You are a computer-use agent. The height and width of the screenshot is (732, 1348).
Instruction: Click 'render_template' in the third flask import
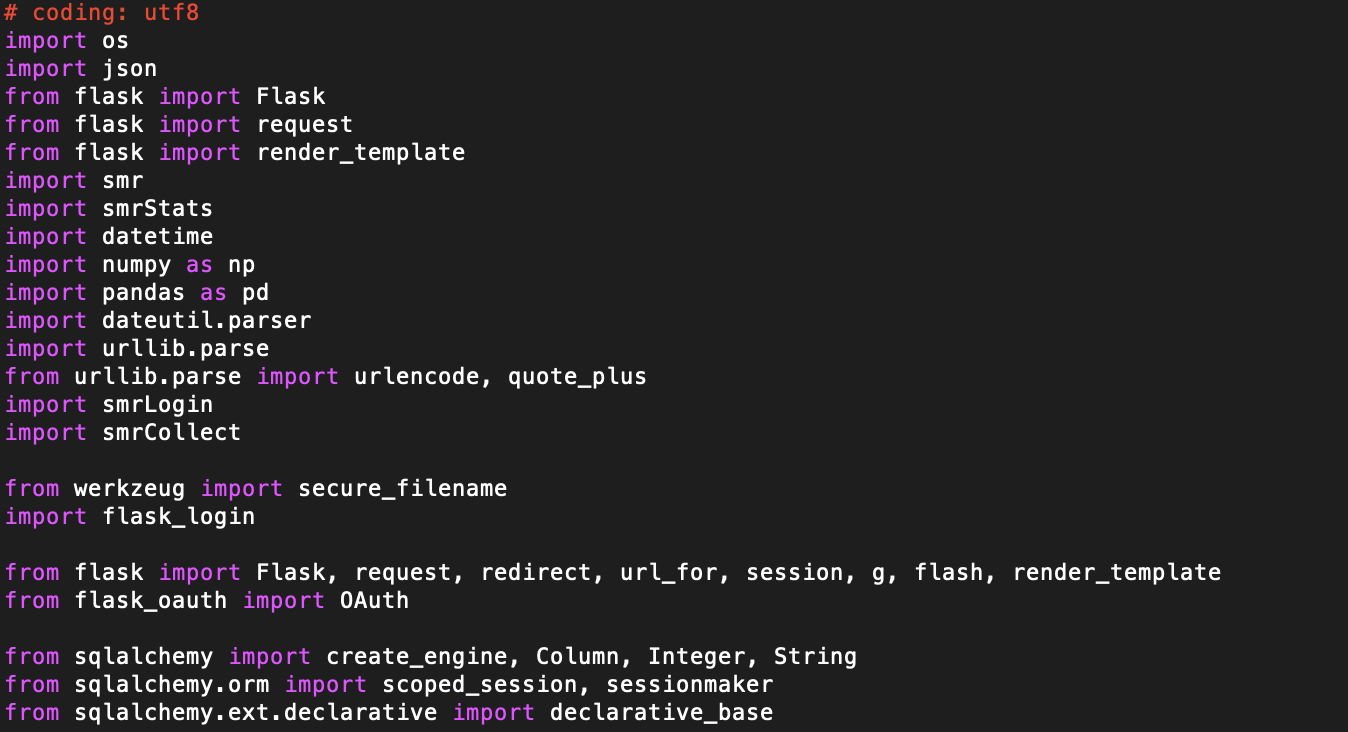coord(361,153)
